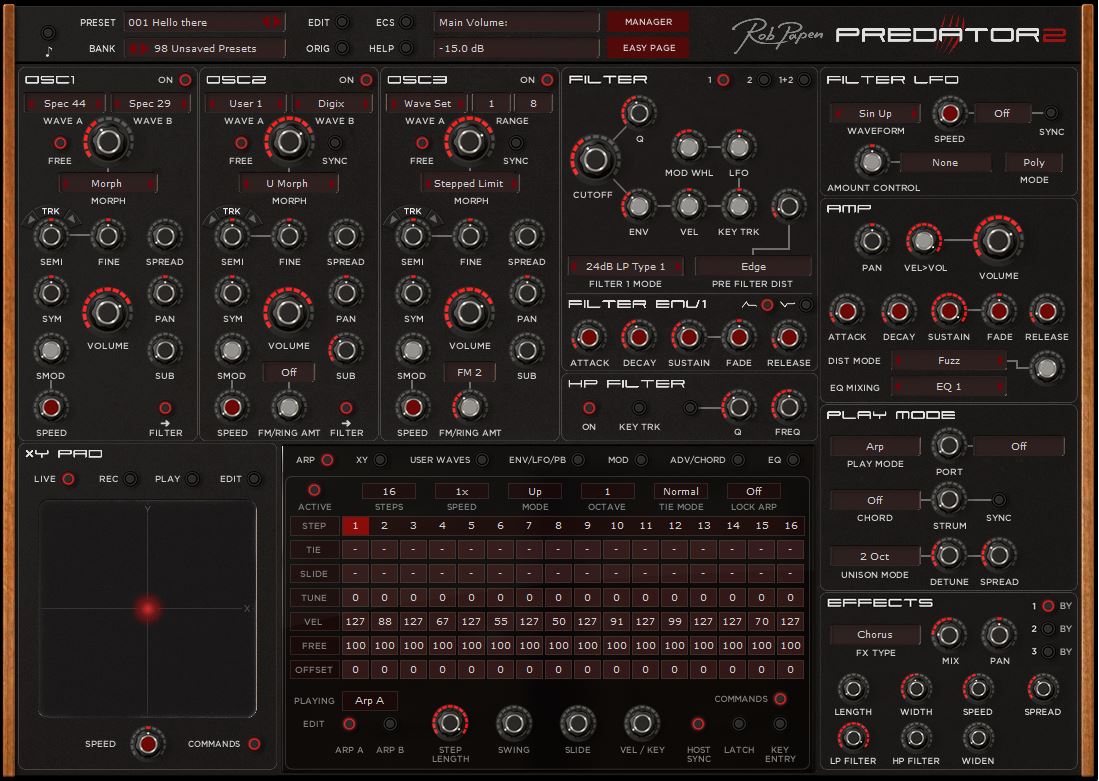Click the OSC1 Volume knob

[107, 312]
